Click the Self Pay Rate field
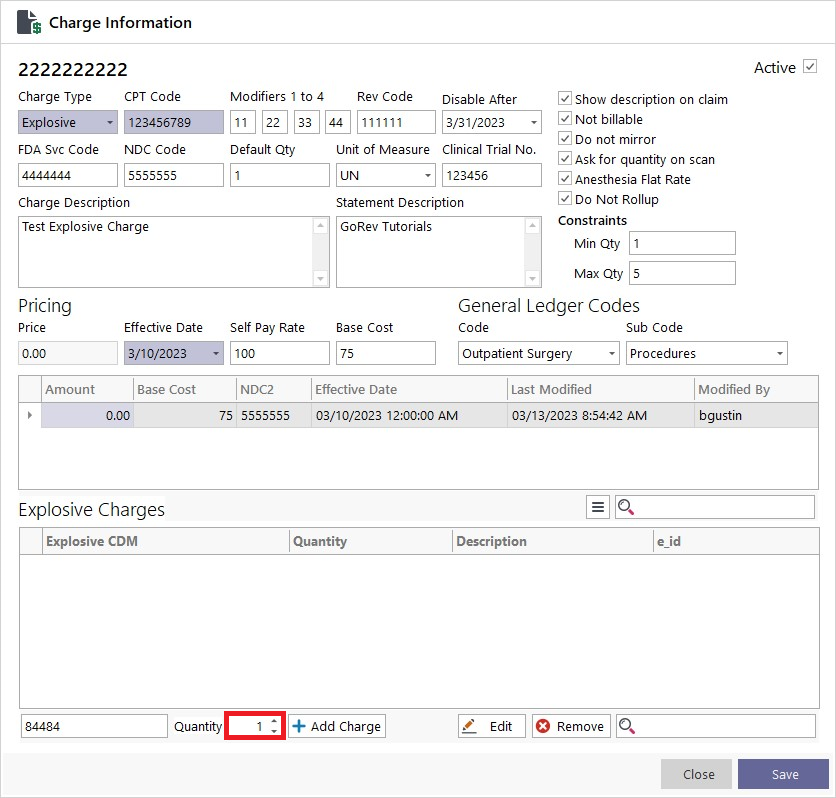Screen dimensions: 836x798 tap(280, 353)
